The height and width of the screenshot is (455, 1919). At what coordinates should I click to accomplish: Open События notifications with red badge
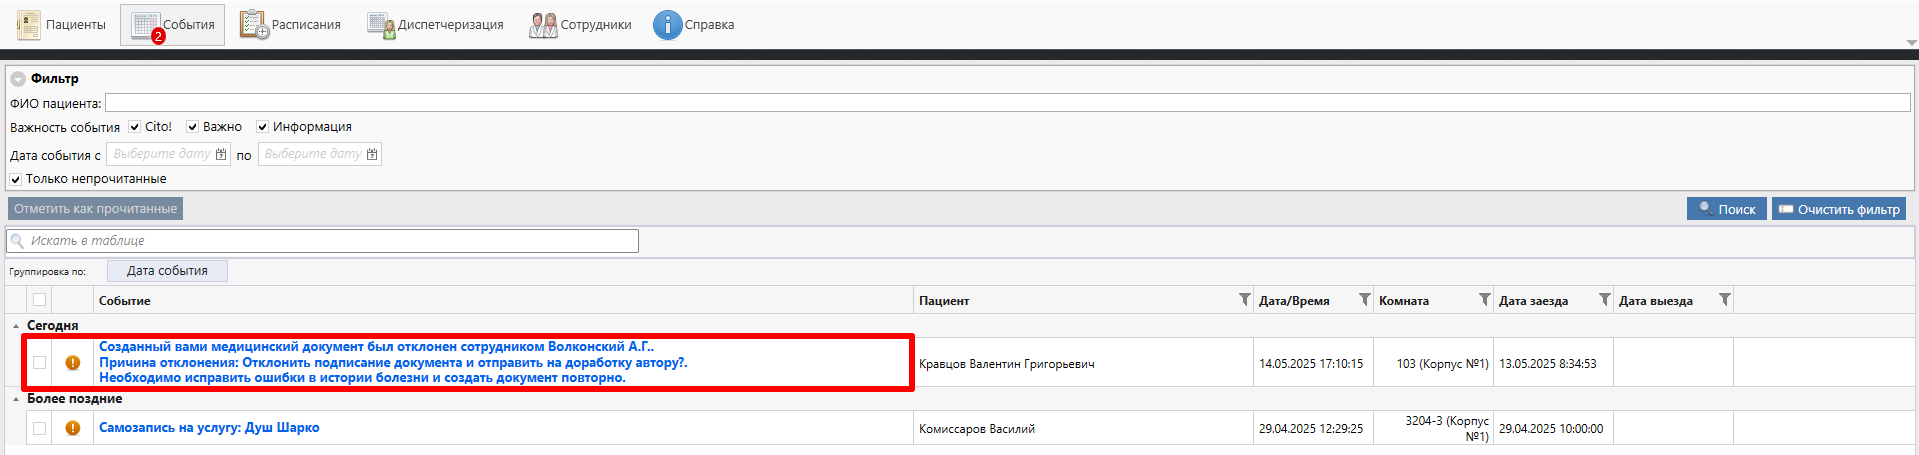[173, 25]
